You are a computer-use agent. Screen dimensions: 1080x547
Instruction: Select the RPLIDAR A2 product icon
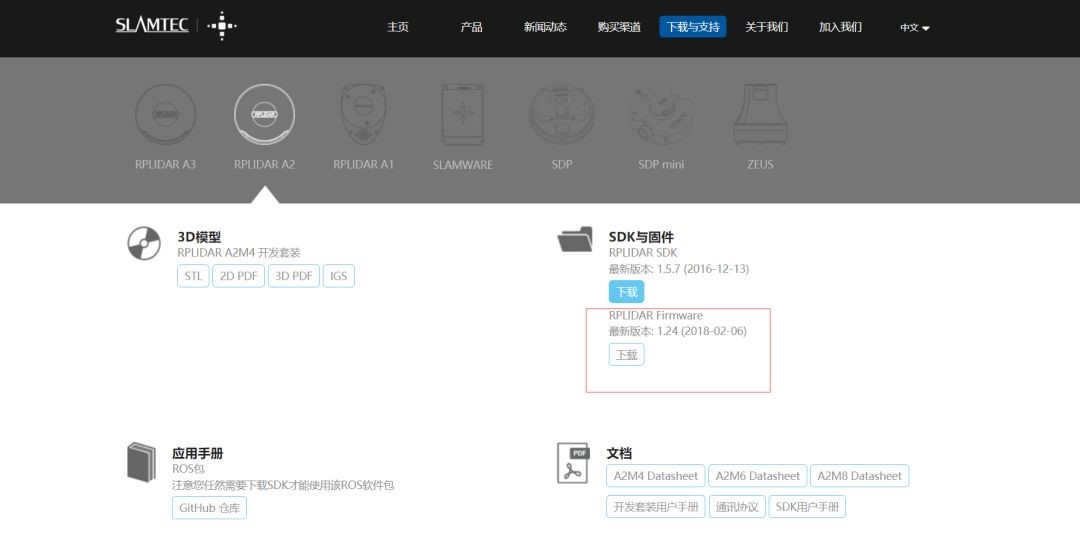(264, 114)
